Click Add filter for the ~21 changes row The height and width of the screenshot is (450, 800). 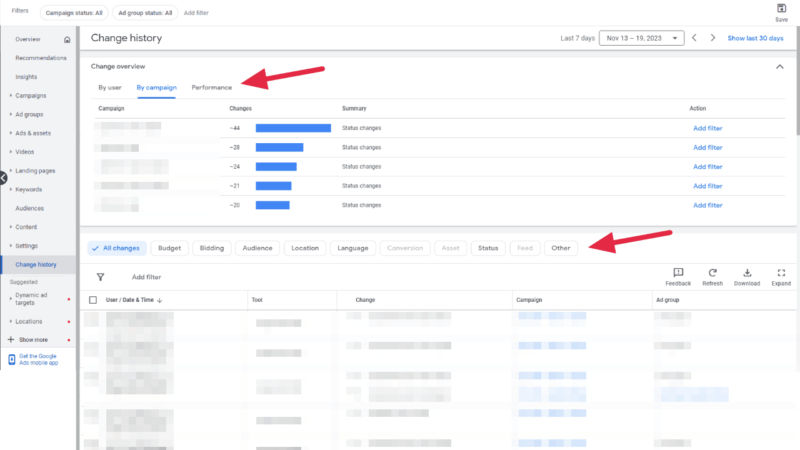[x=707, y=186]
